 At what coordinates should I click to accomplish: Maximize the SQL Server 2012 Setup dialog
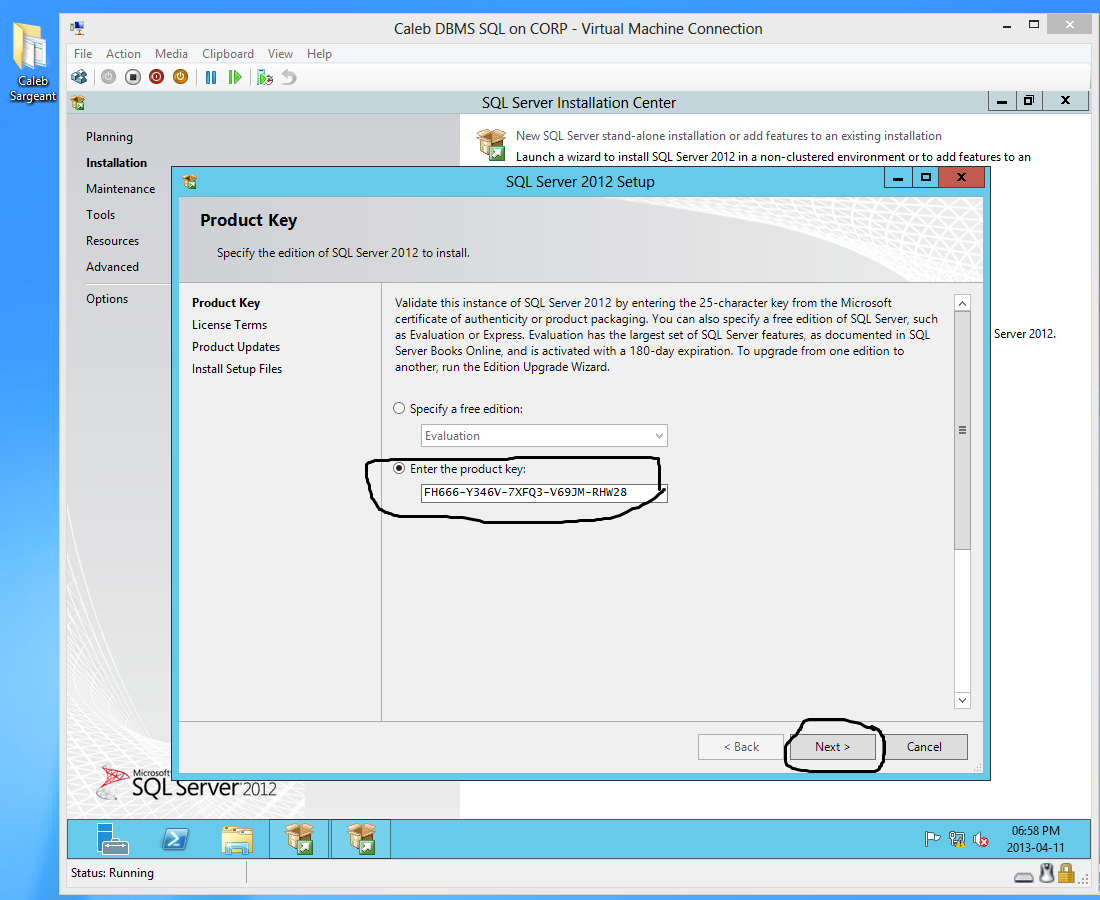[x=926, y=178]
